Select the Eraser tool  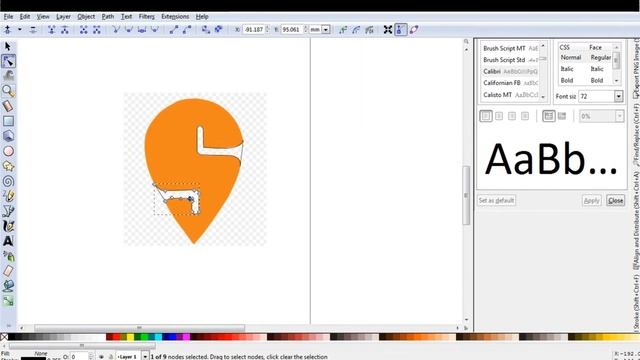pos(8,271)
